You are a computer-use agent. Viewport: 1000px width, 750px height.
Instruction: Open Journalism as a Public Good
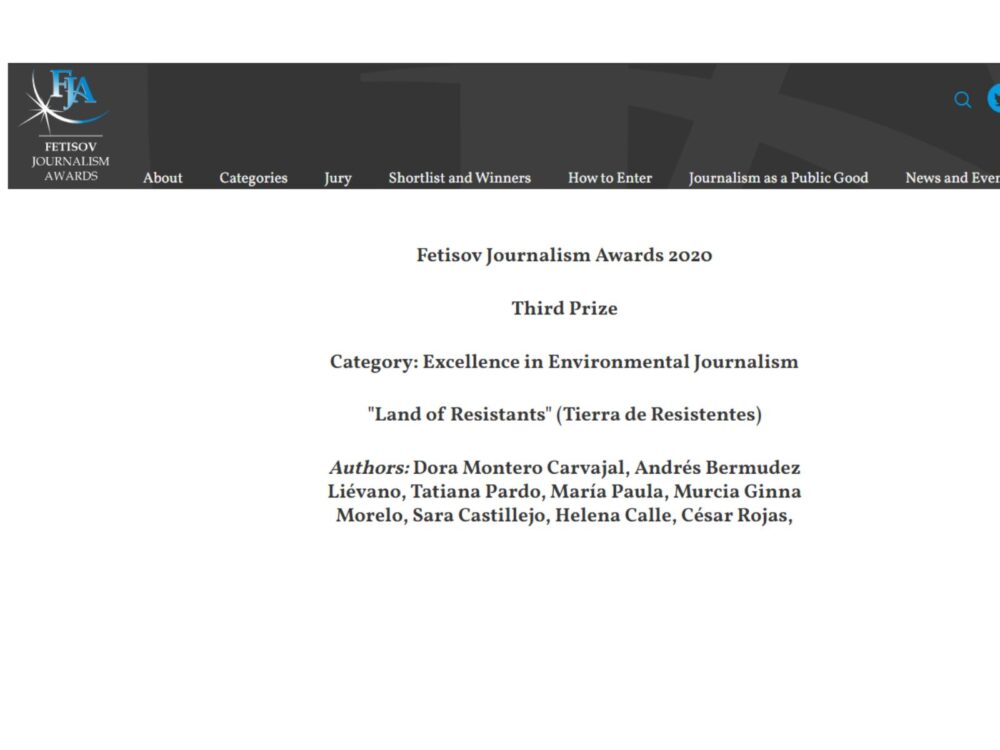point(779,178)
